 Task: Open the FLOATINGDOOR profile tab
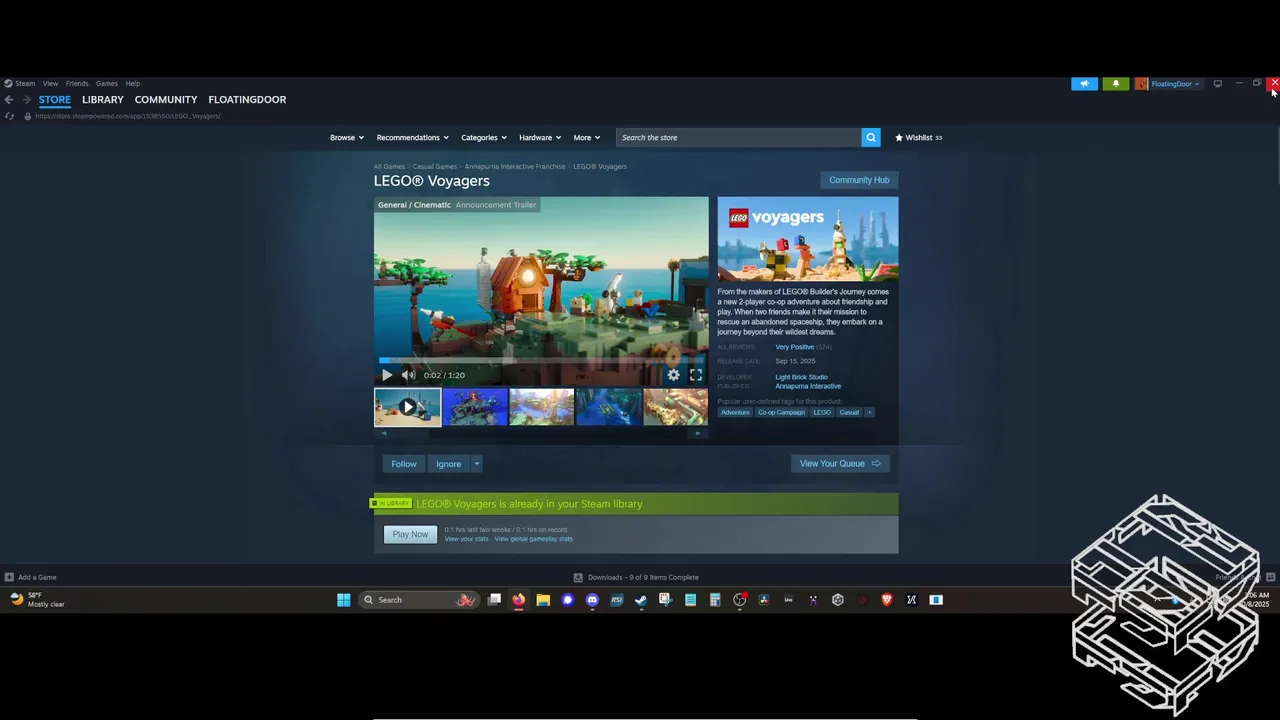coord(247,100)
